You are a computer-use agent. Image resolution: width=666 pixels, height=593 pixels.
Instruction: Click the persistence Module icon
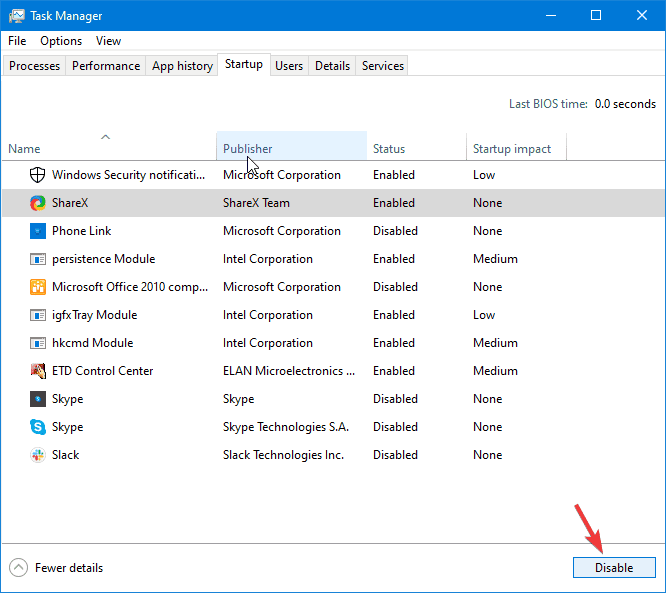37,259
